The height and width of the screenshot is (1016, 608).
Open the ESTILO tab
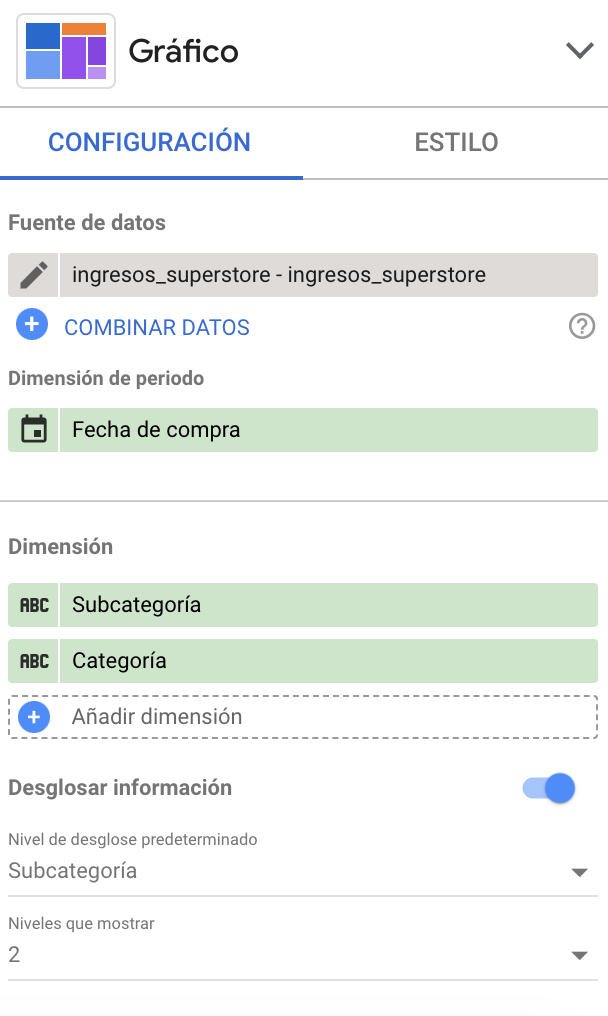pos(456,142)
